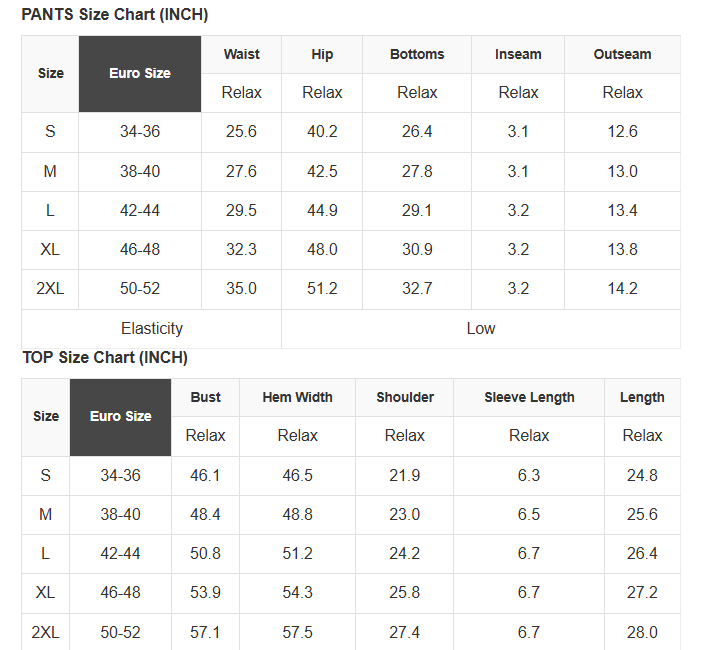The image size is (701, 650).
Task: Click the Elasticity row label
Action: coord(152,328)
